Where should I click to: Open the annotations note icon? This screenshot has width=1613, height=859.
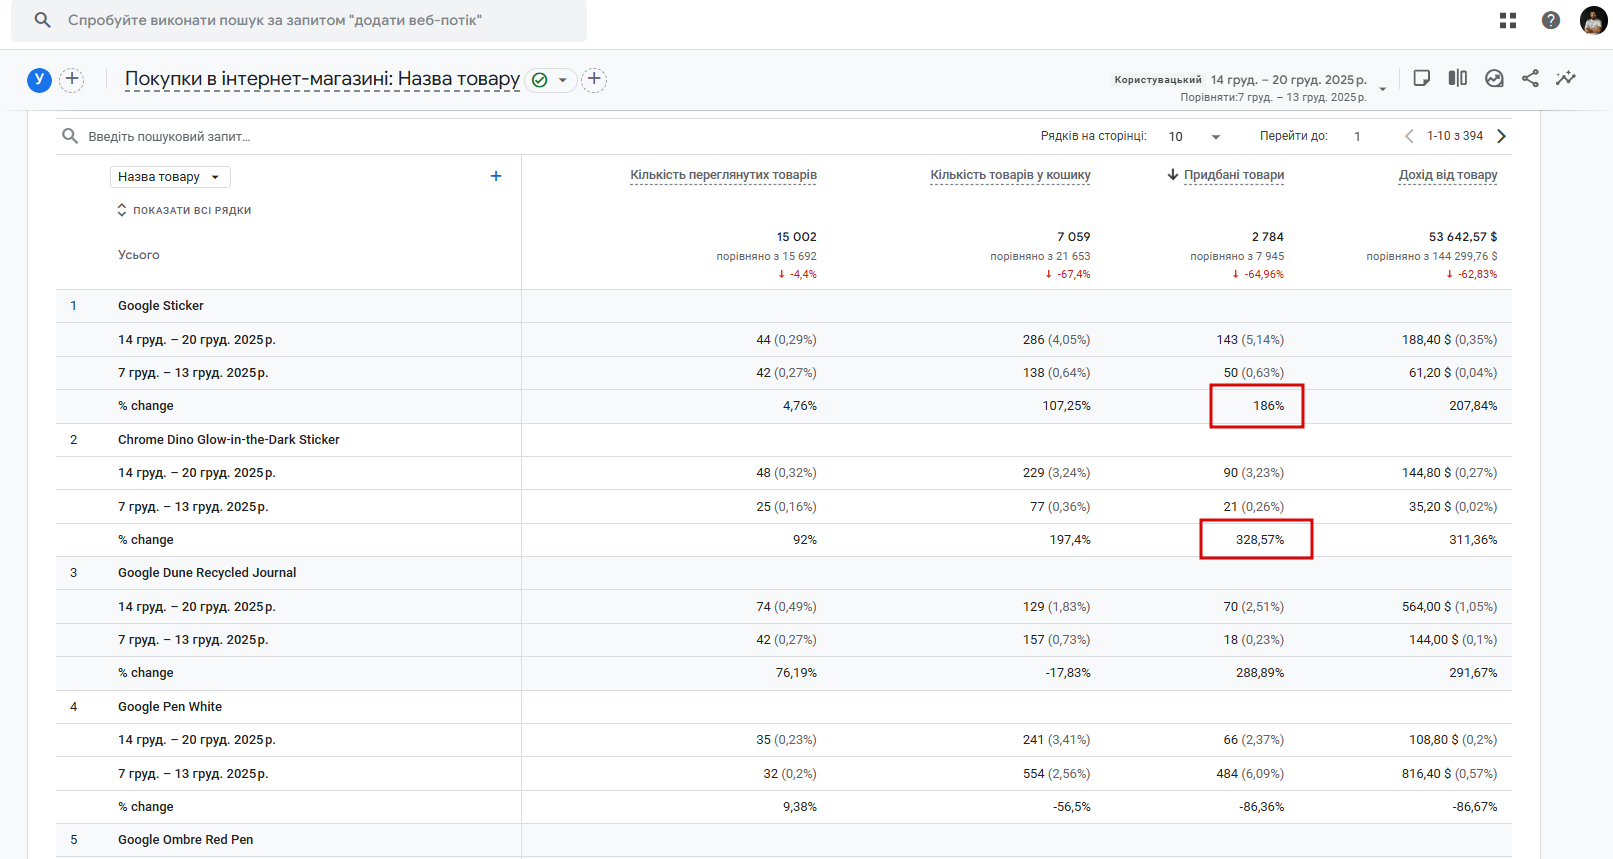pyautogui.click(x=1421, y=78)
